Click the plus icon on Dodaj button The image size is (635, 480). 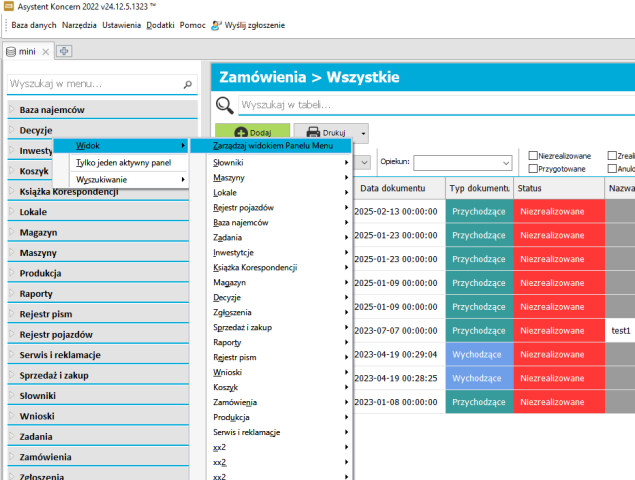click(x=241, y=133)
